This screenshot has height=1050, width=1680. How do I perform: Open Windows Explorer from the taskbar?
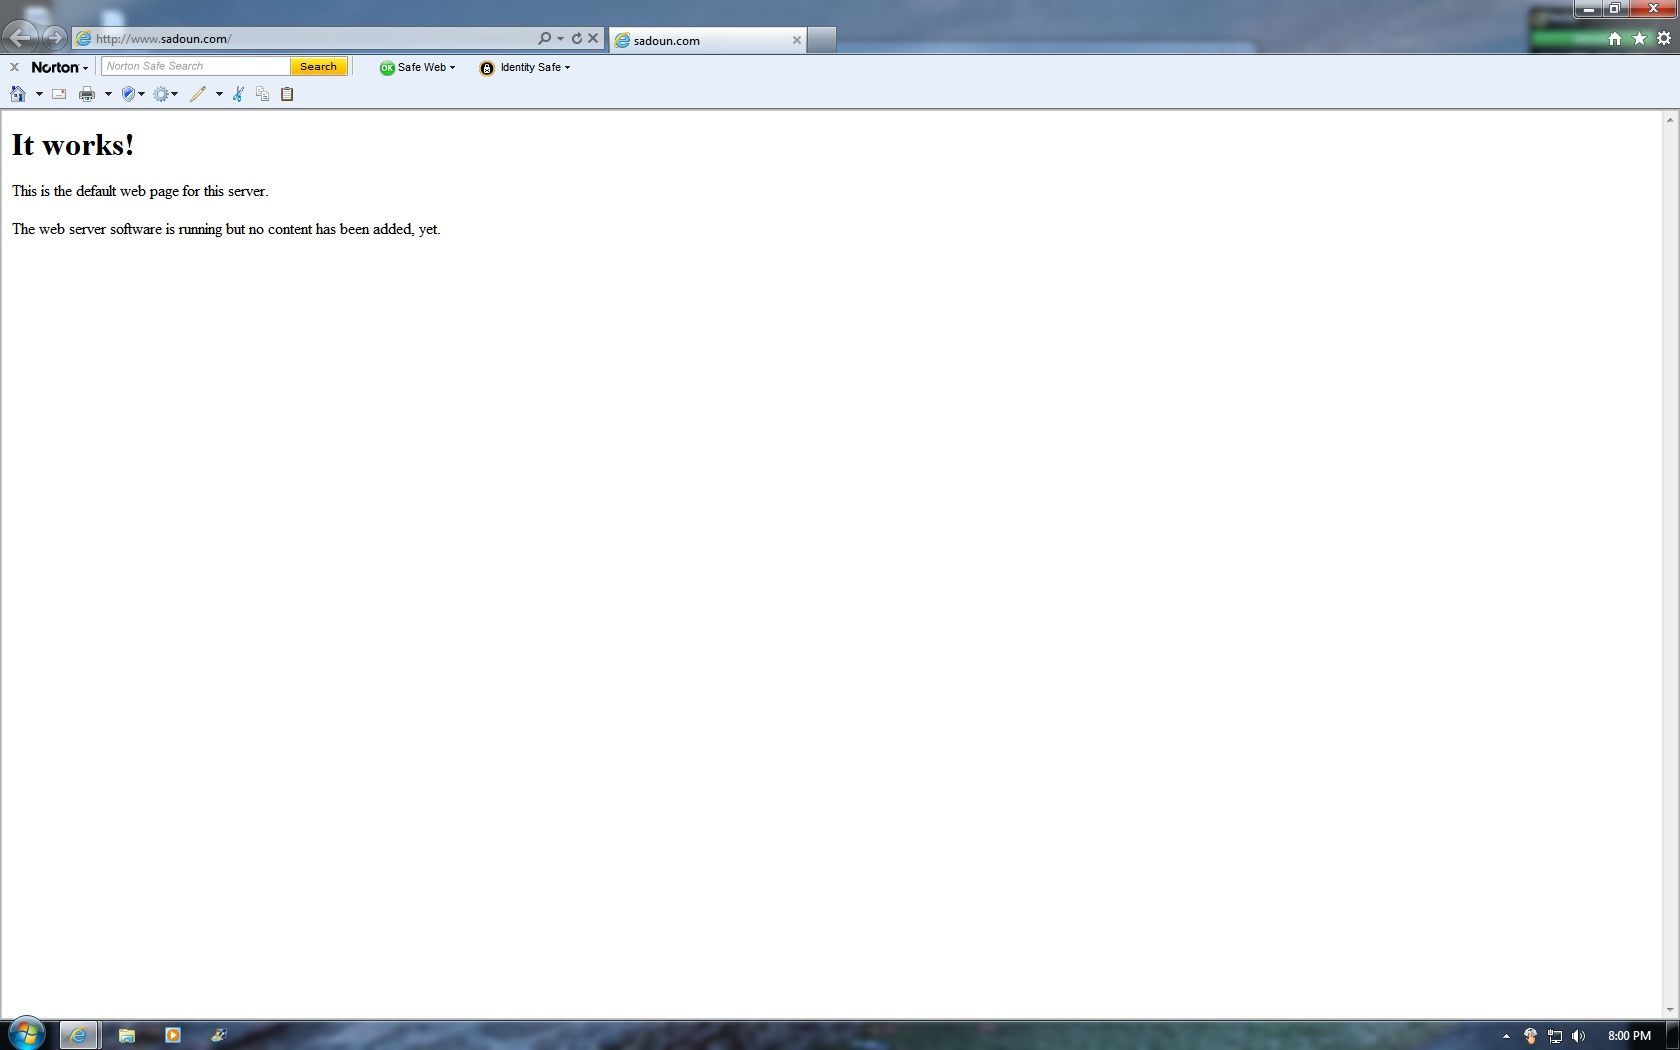coord(126,1035)
